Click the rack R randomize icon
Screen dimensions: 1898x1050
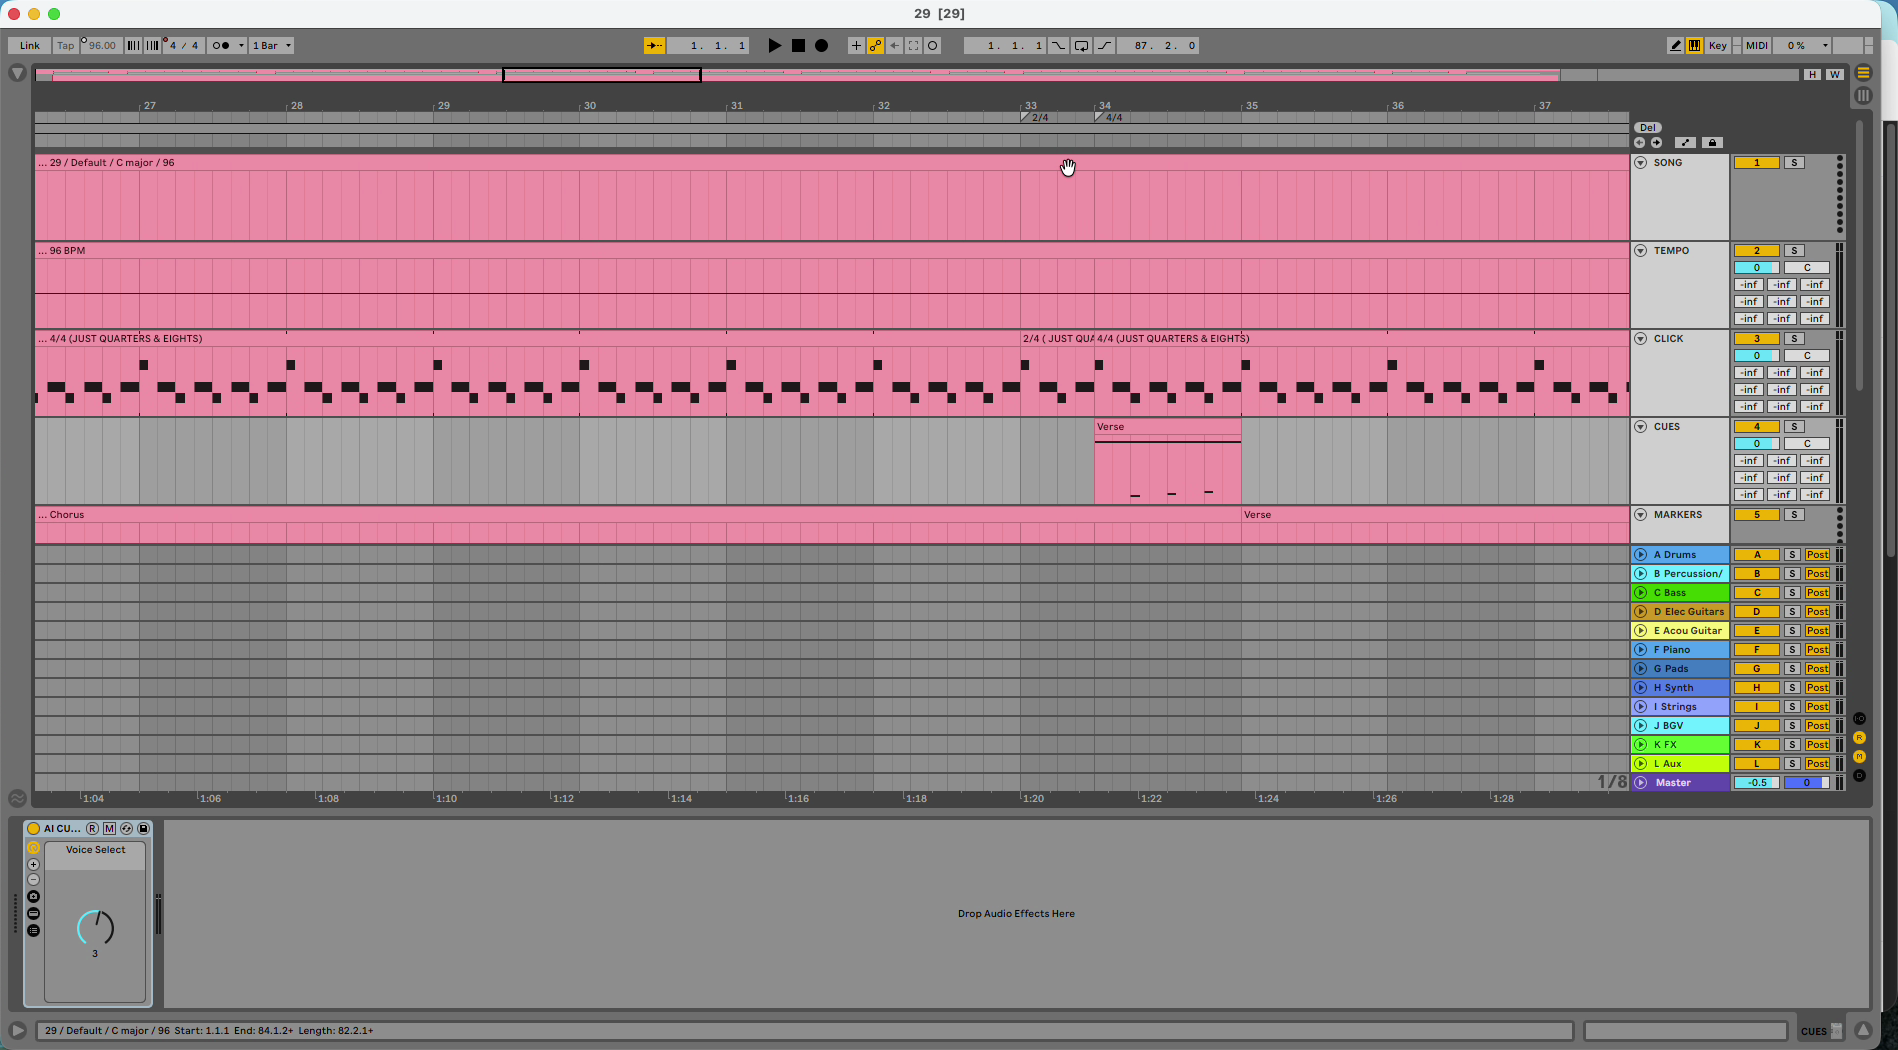point(92,829)
